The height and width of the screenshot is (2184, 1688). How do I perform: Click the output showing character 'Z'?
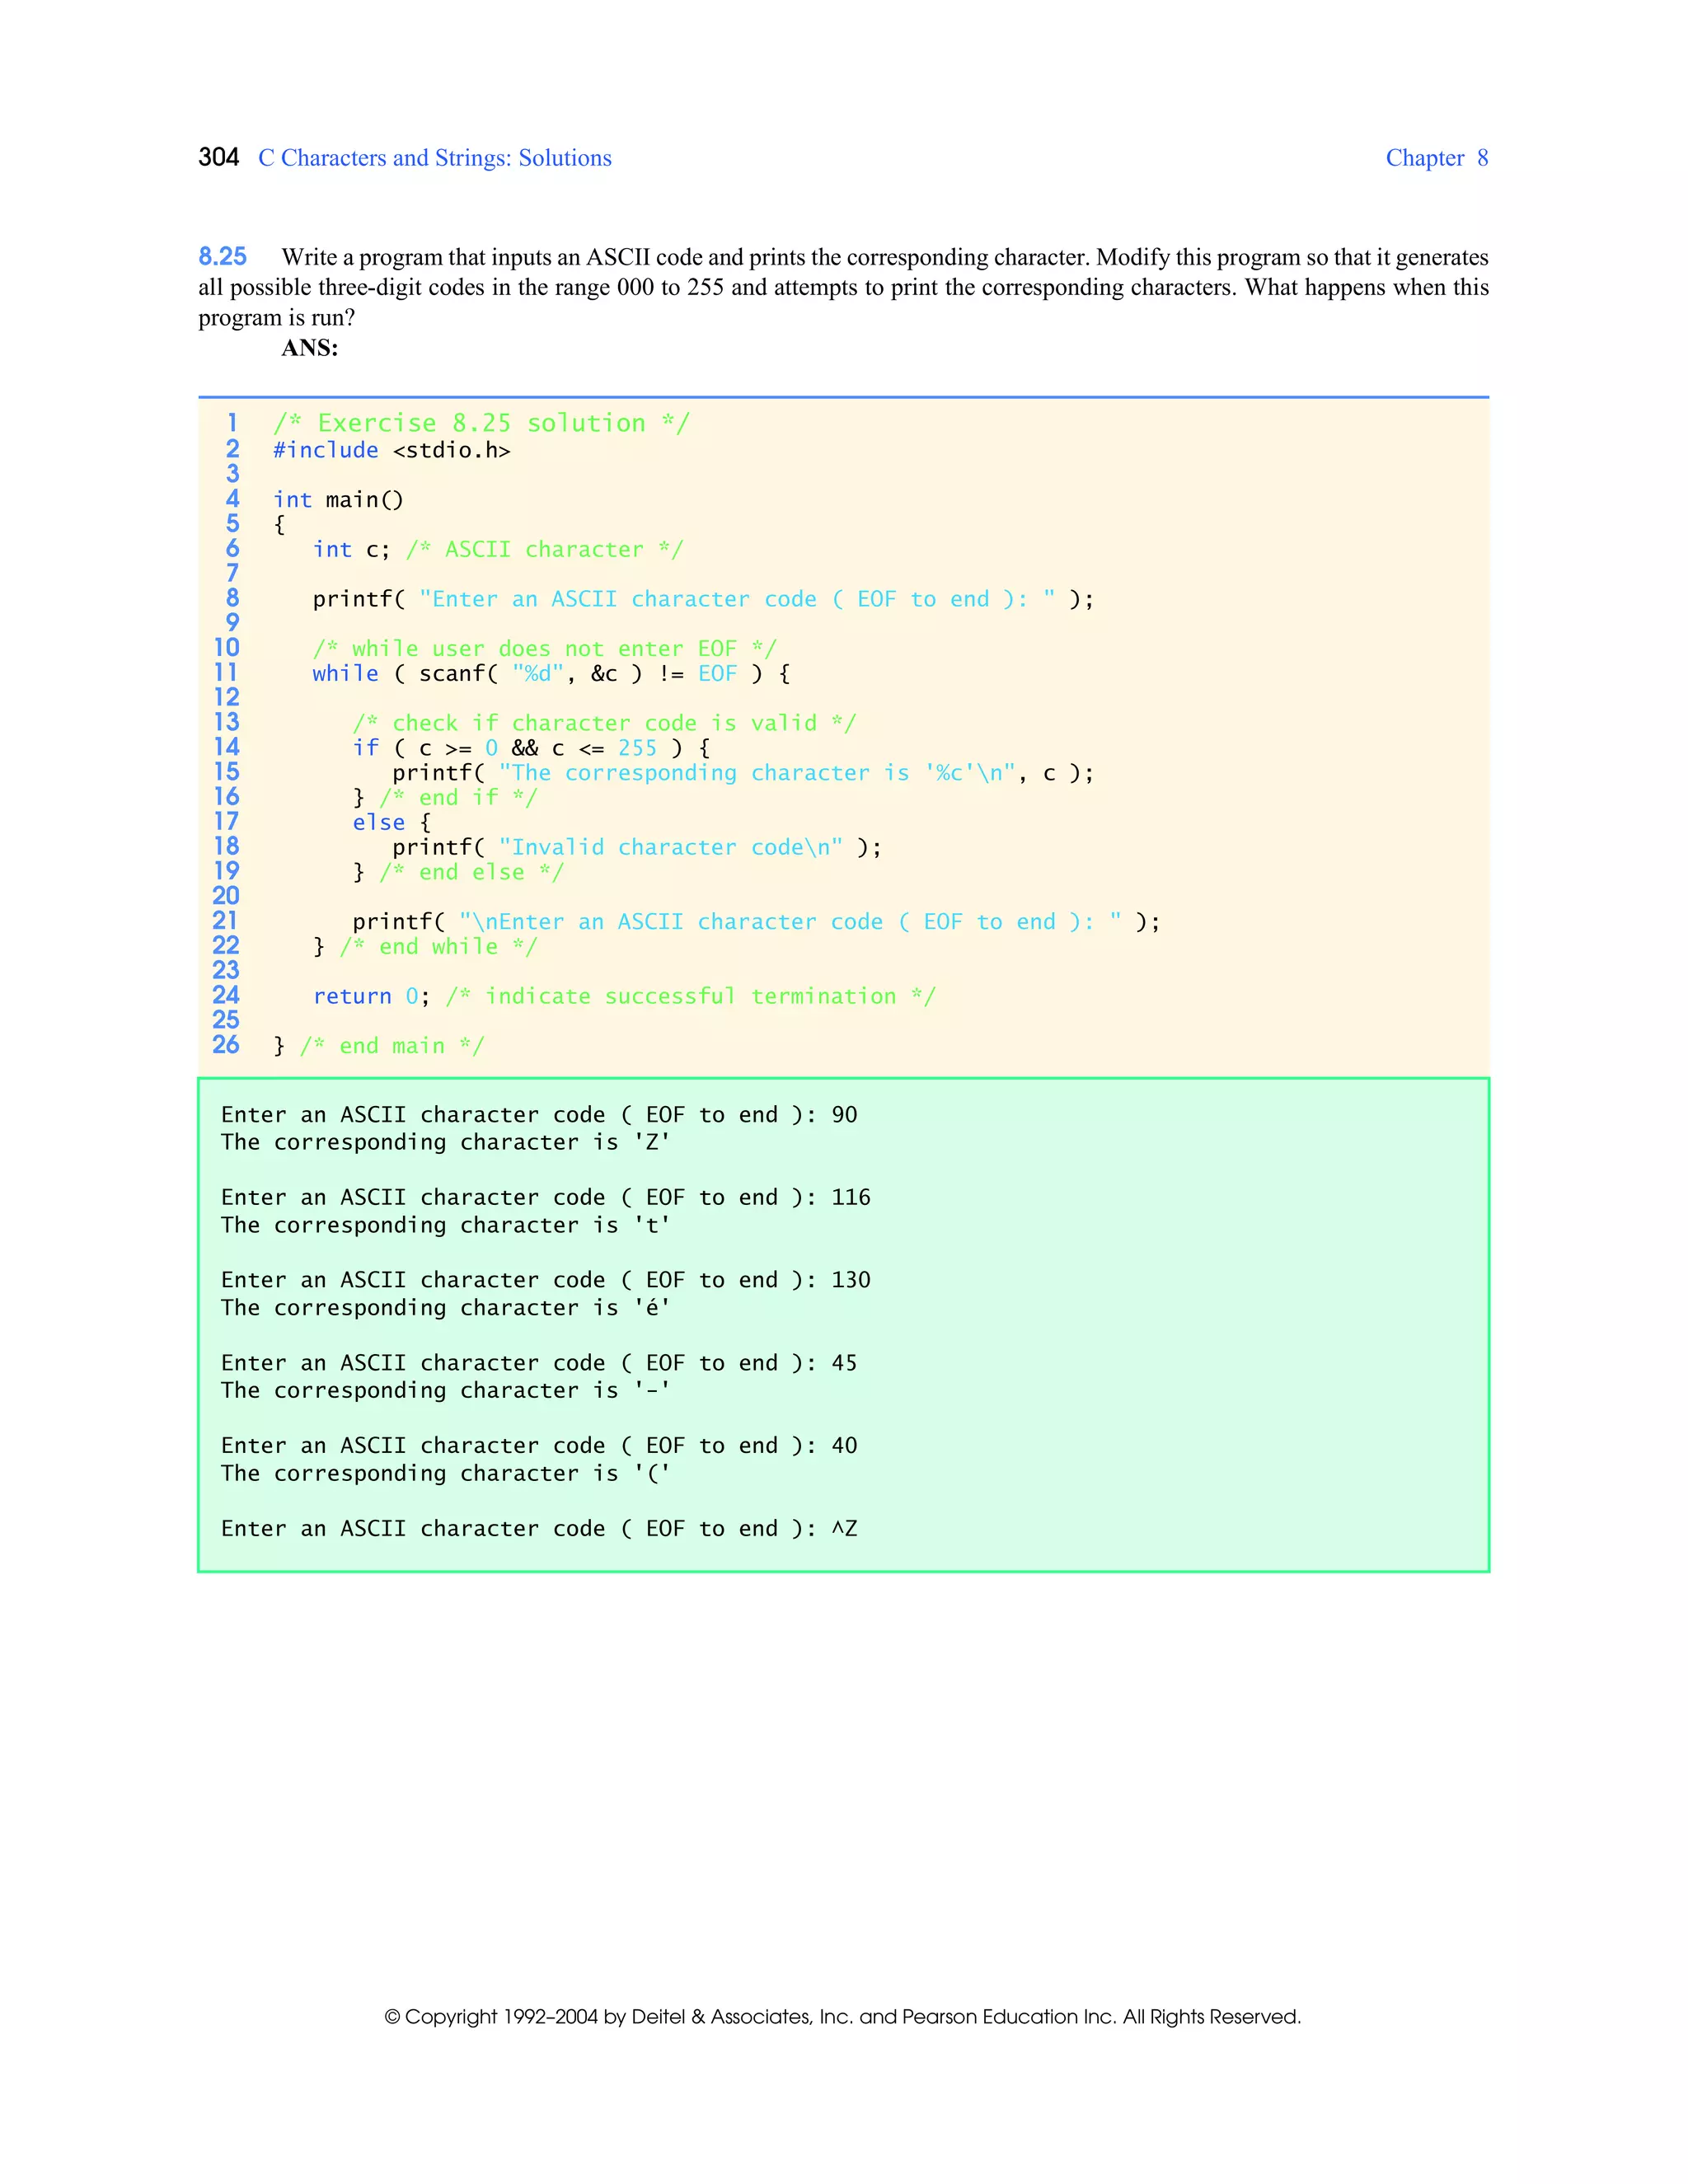pyautogui.click(x=445, y=1142)
